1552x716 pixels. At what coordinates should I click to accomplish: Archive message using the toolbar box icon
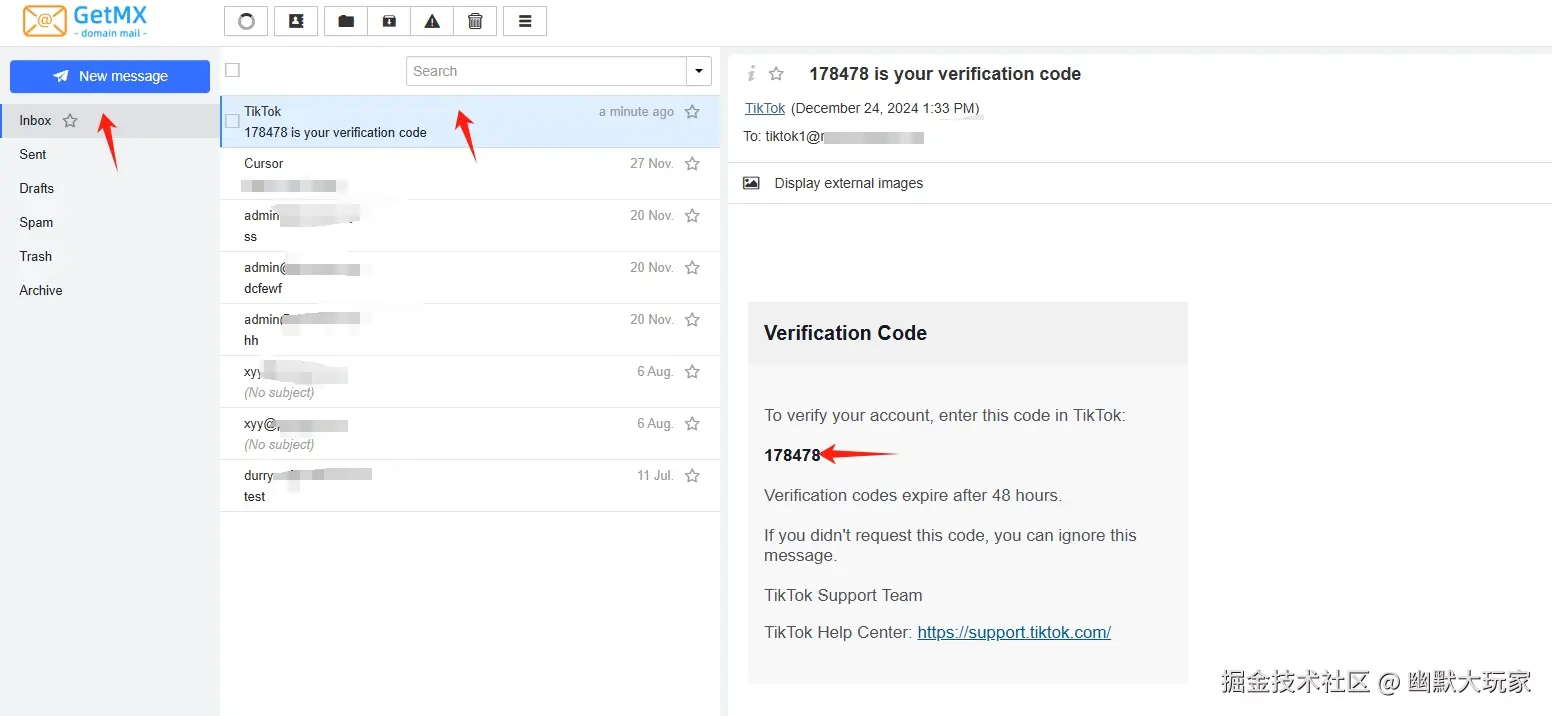389,21
